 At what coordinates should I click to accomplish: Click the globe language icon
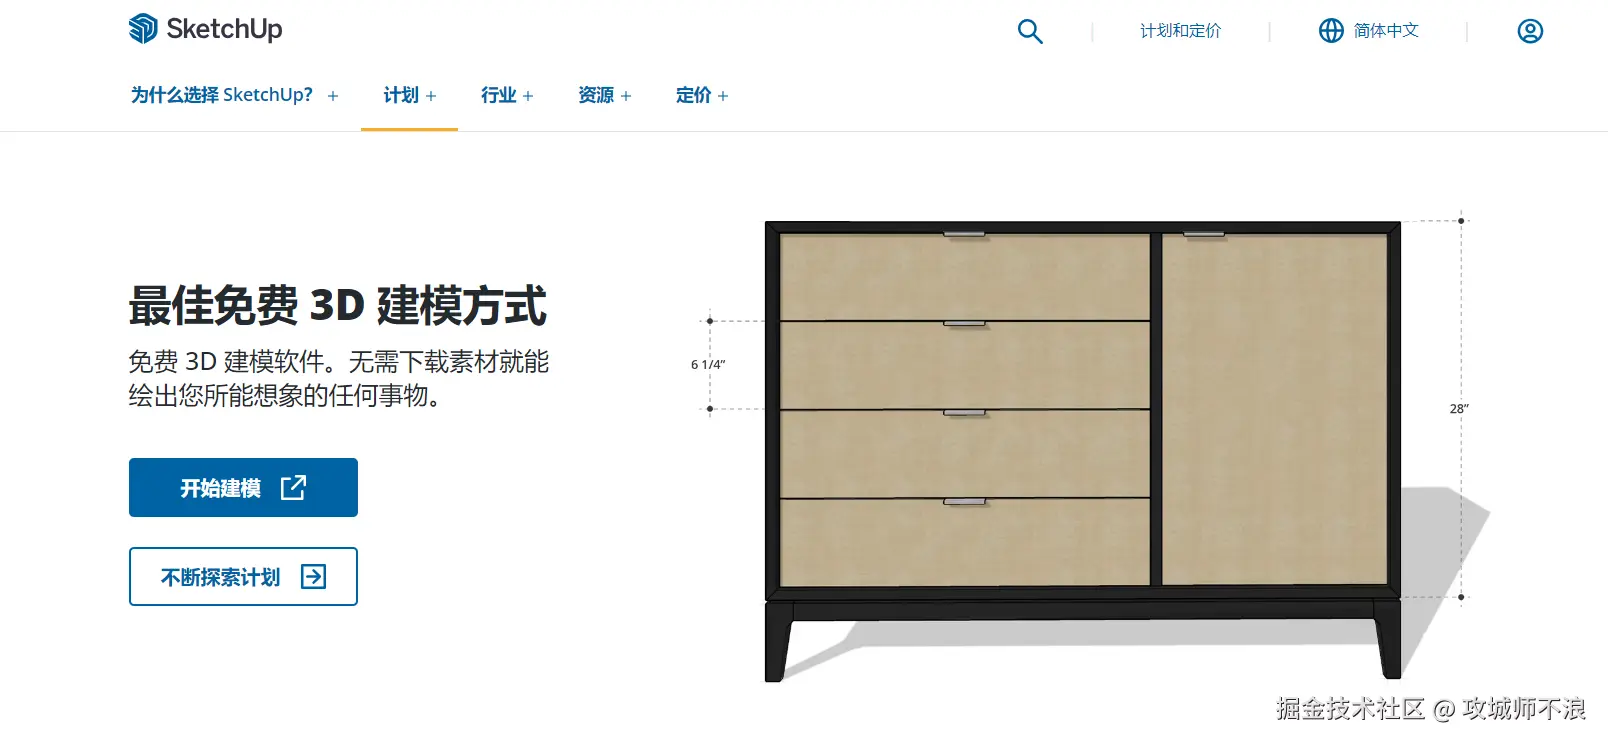pos(1331,31)
